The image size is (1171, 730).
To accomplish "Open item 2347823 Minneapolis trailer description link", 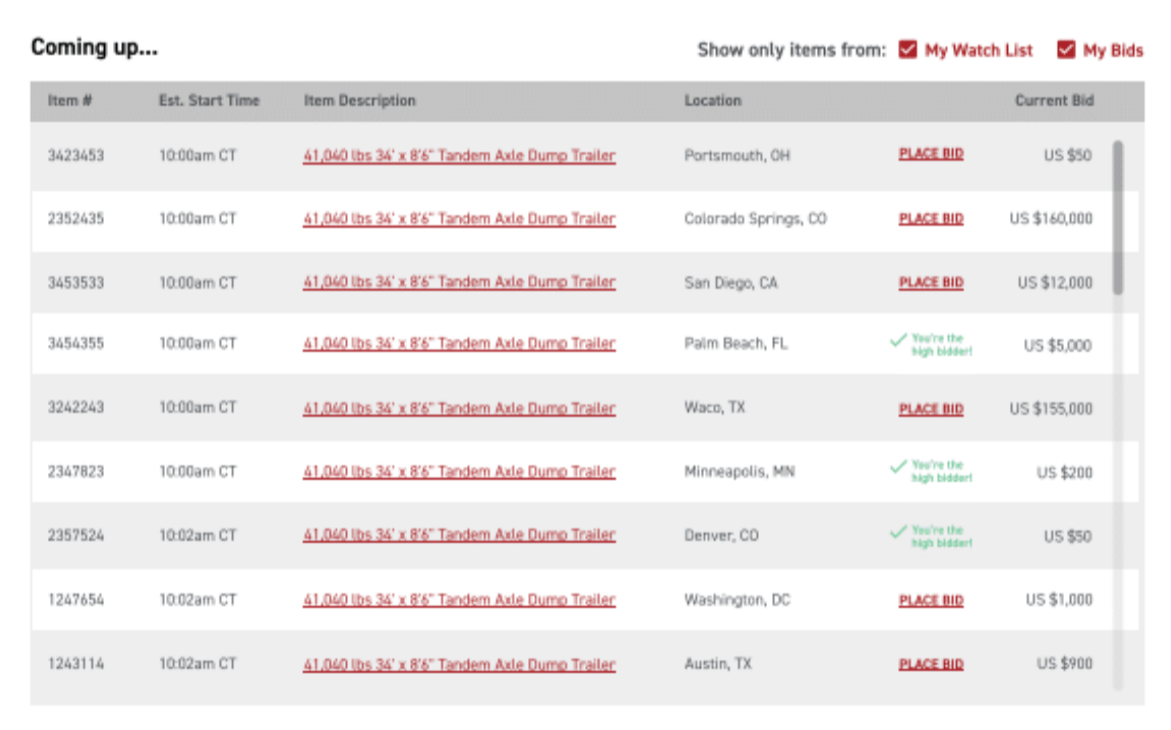I will [459, 472].
